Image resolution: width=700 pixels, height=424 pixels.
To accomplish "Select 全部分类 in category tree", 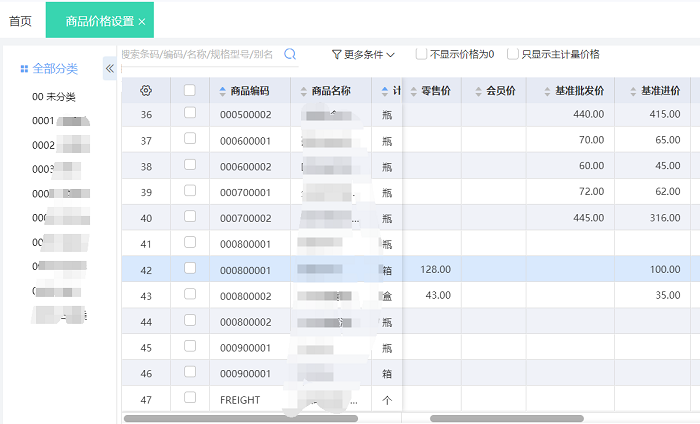I will click(x=55, y=69).
